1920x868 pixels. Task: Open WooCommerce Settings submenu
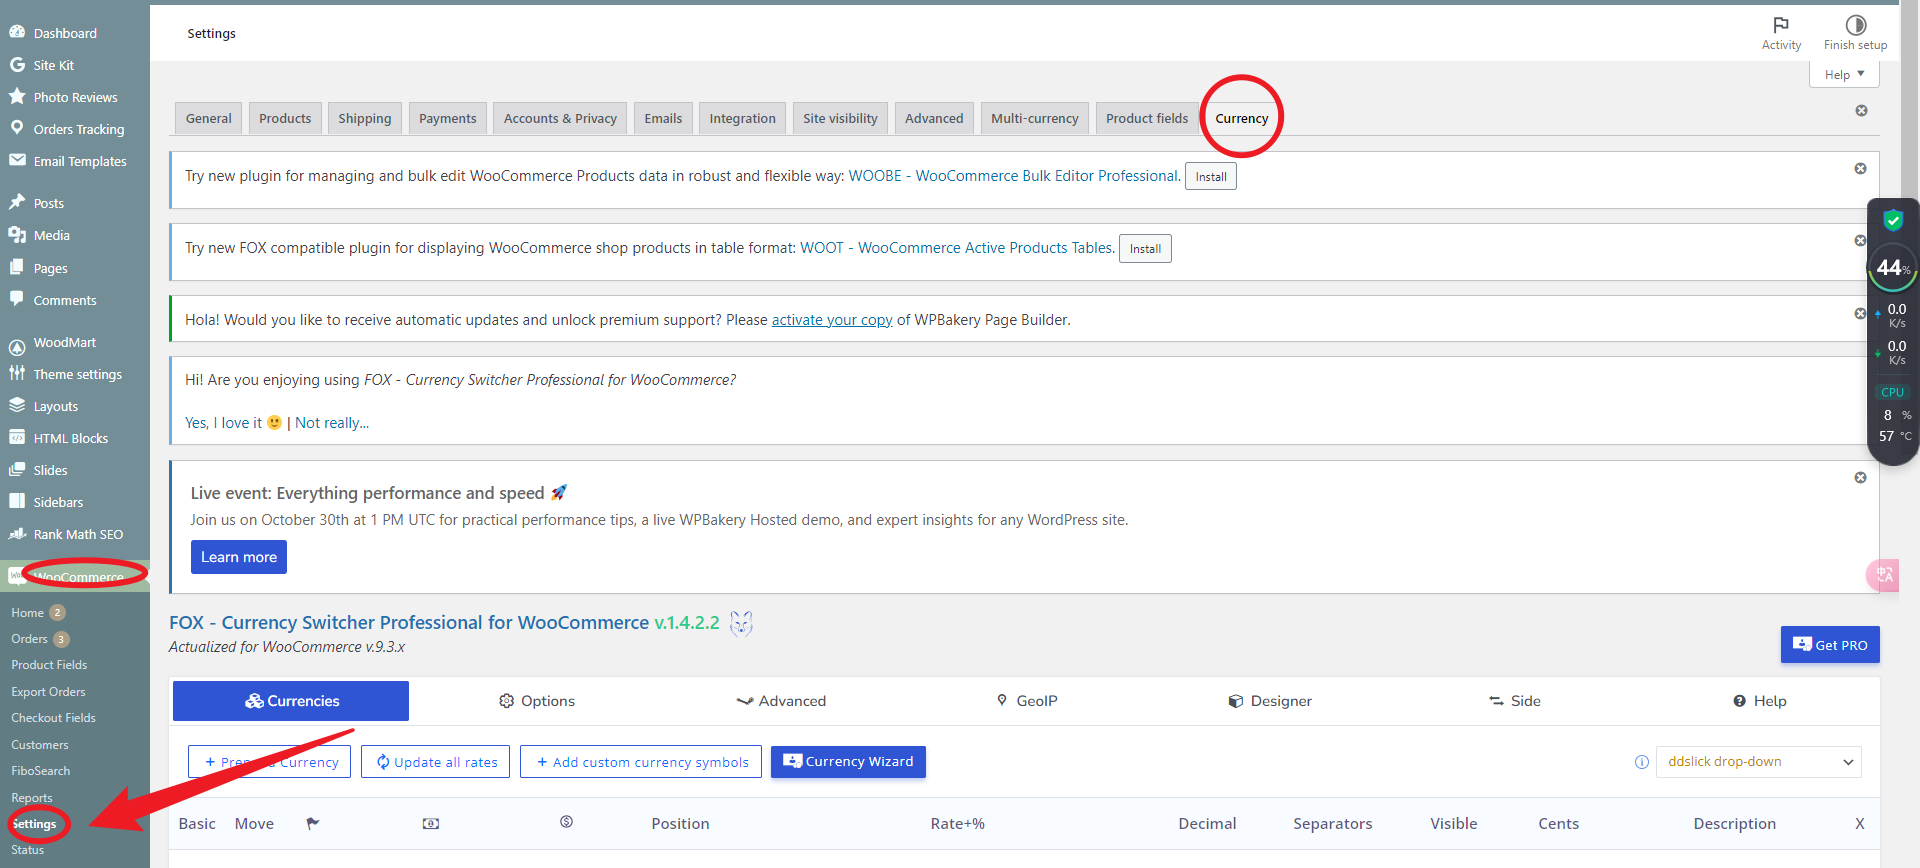click(34, 824)
